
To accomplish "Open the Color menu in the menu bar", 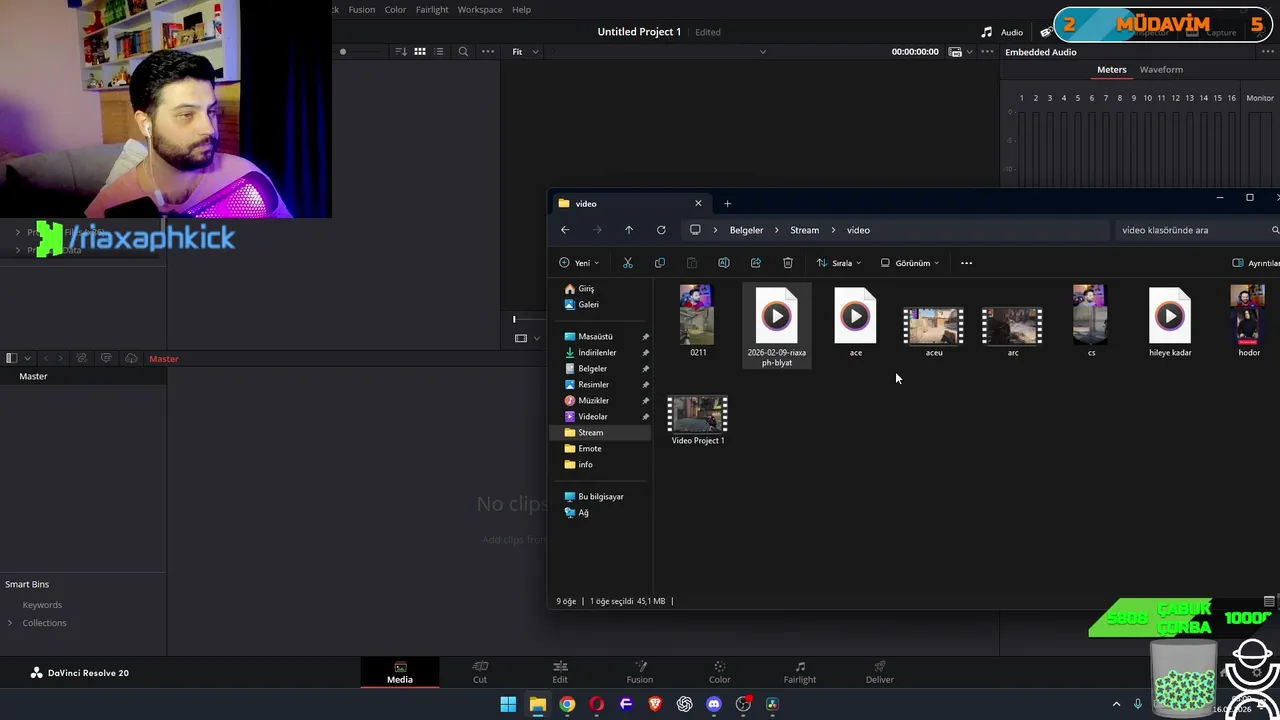I will 395,9.
